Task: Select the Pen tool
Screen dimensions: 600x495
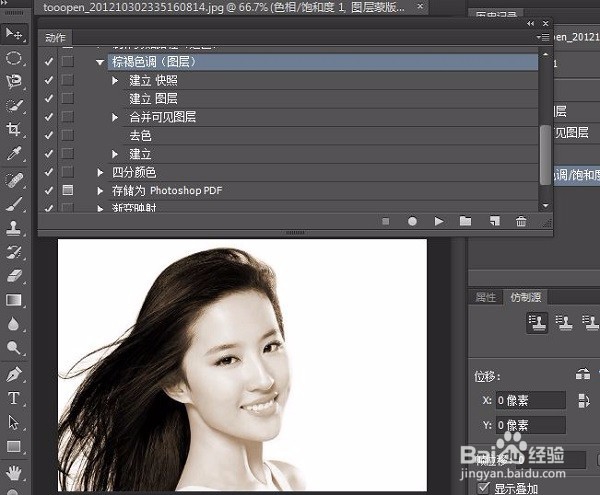Action: click(14, 374)
